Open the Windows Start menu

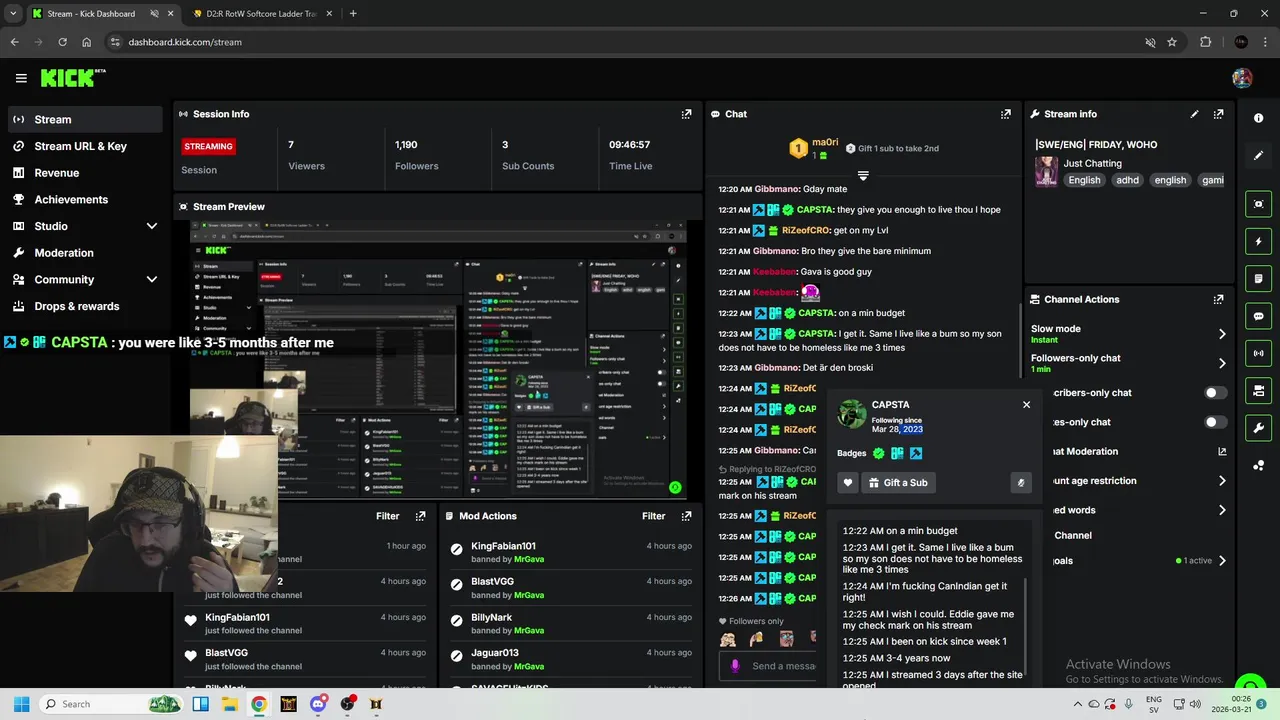point(22,704)
